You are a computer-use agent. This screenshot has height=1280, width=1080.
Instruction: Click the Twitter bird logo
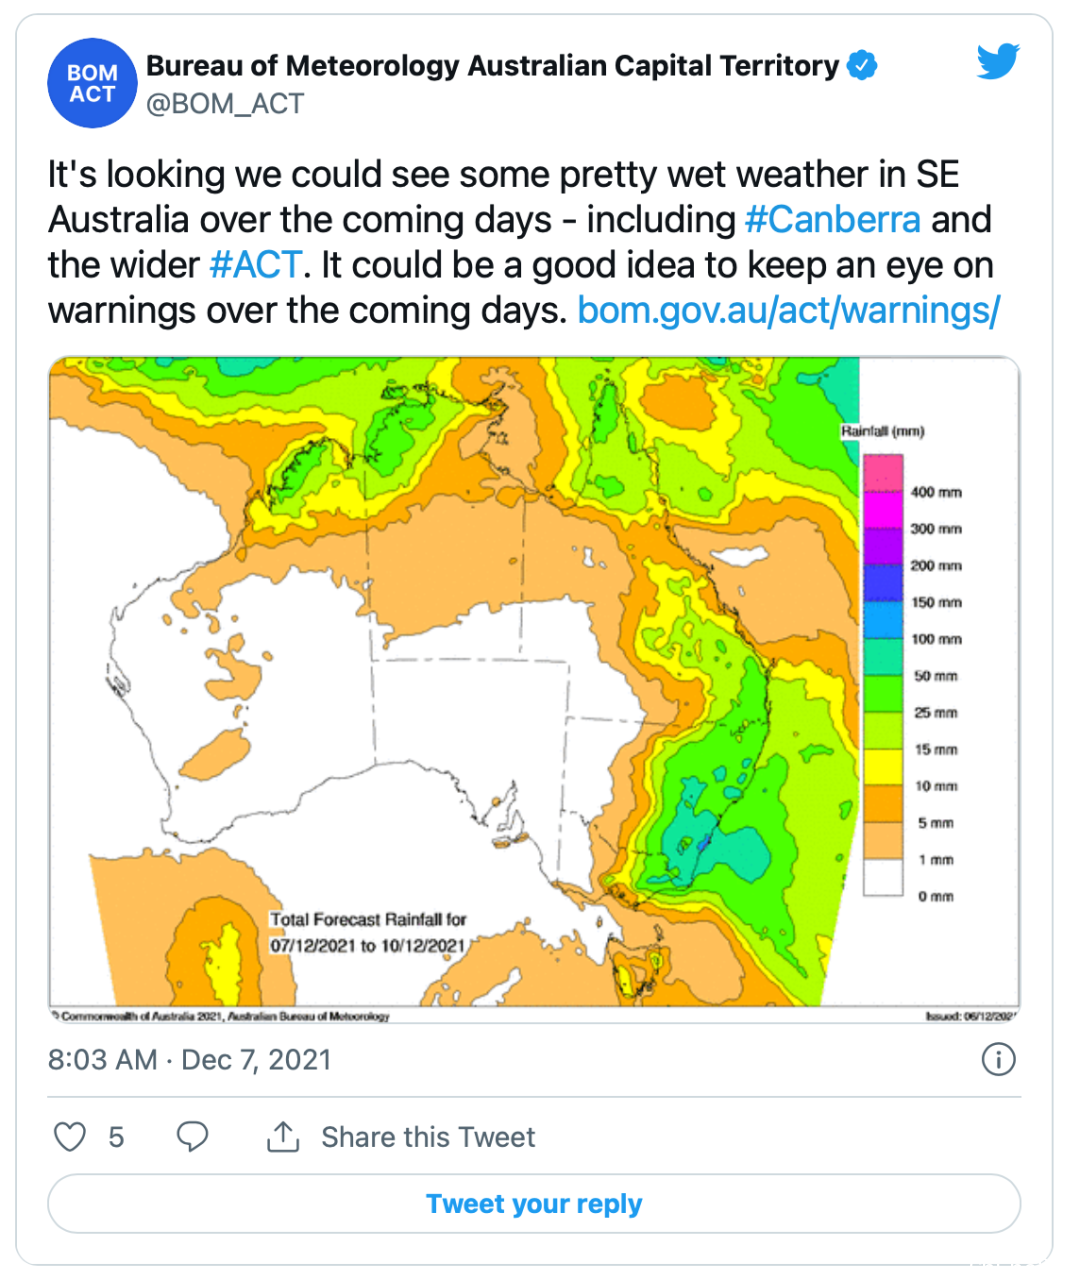(x=998, y=62)
